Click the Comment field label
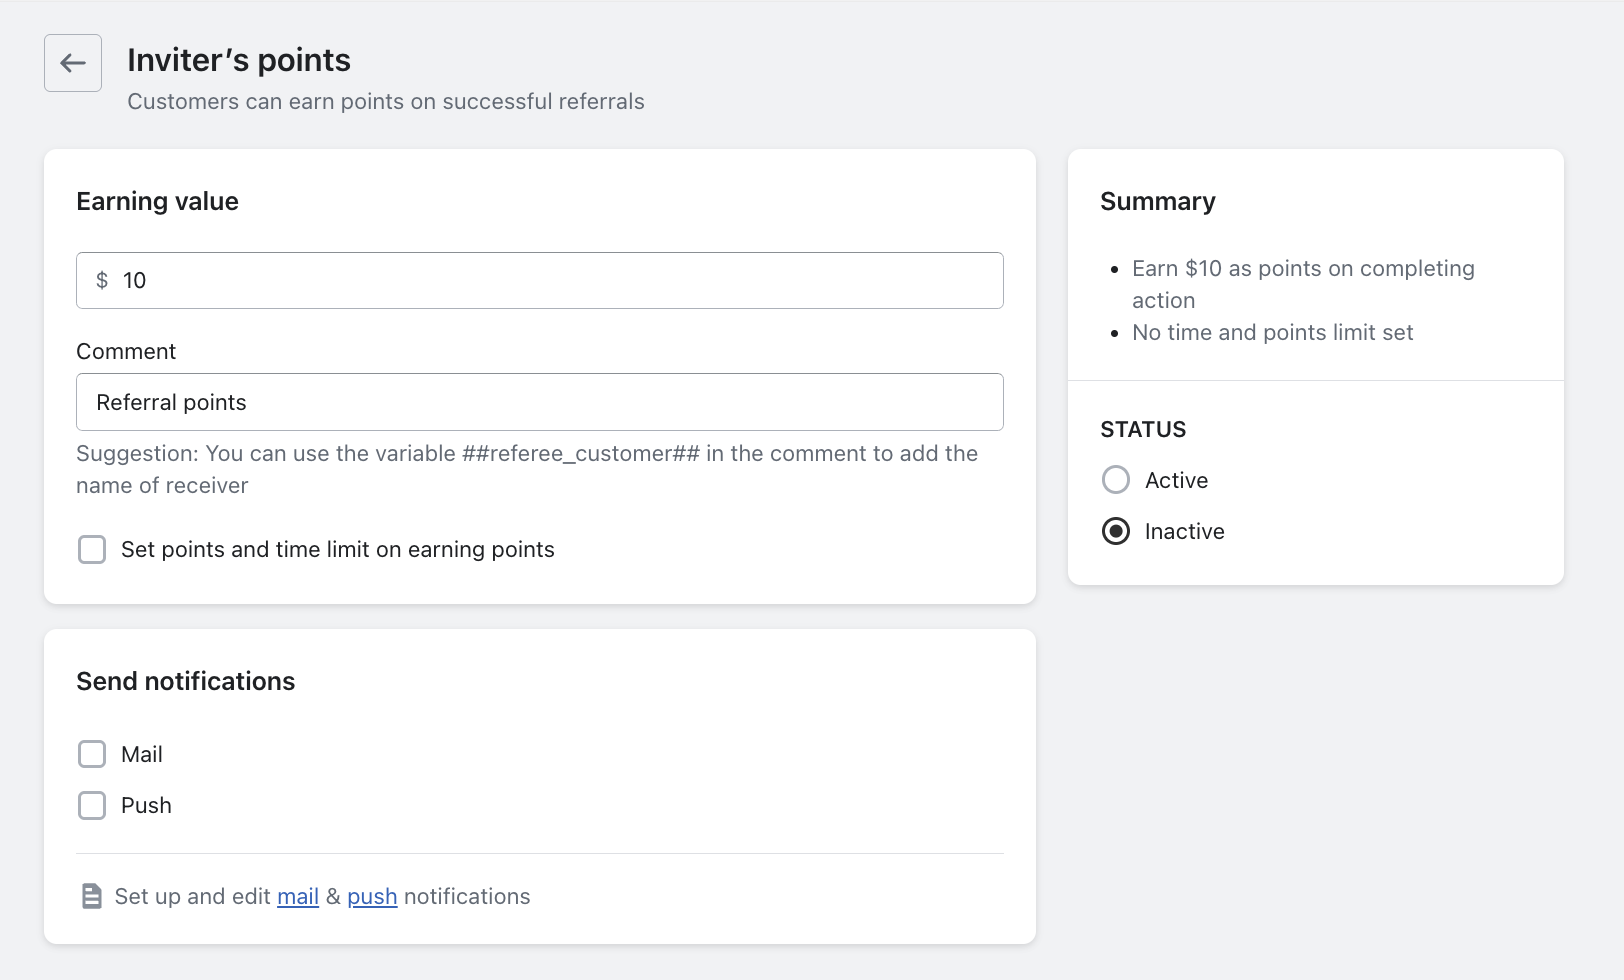This screenshot has width=1624, height=980. click(126, 351)
